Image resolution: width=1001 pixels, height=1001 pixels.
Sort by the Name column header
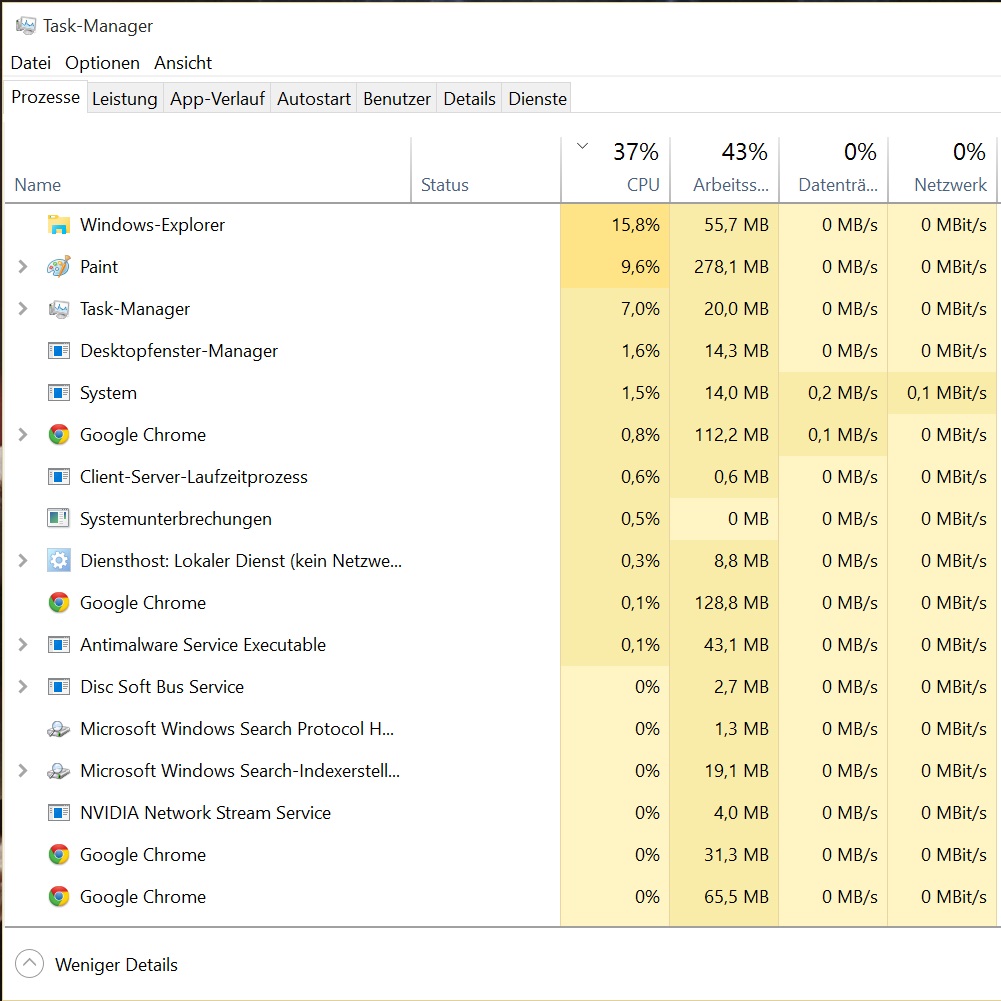click(x=207, y=170)
